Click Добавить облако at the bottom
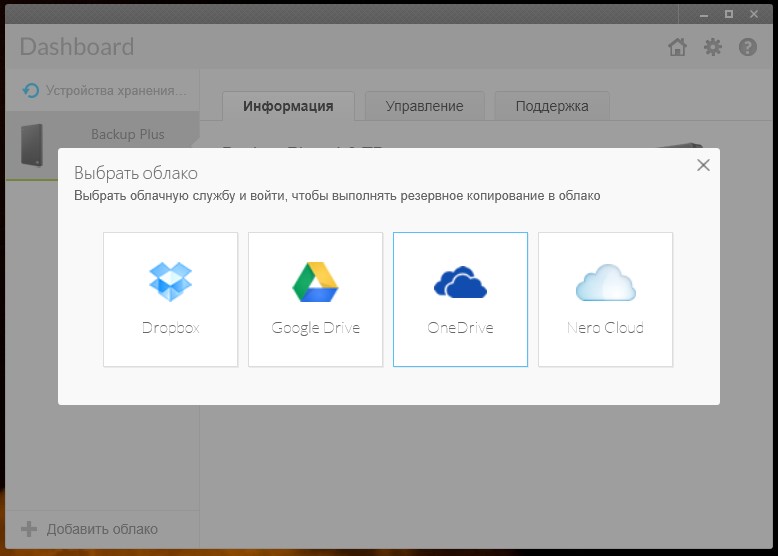The height and width of the screenshot is (556, 778). [x=102, y=529]
